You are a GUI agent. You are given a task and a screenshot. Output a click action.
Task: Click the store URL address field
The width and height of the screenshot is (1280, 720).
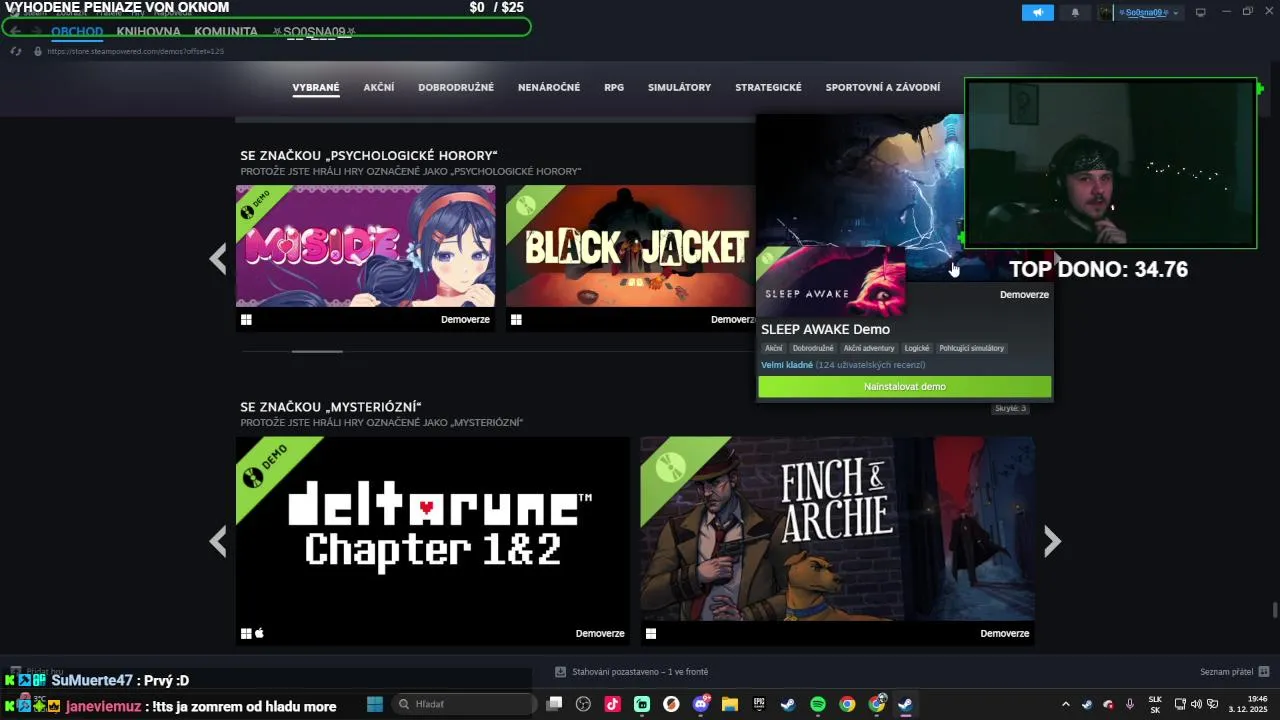135,51
